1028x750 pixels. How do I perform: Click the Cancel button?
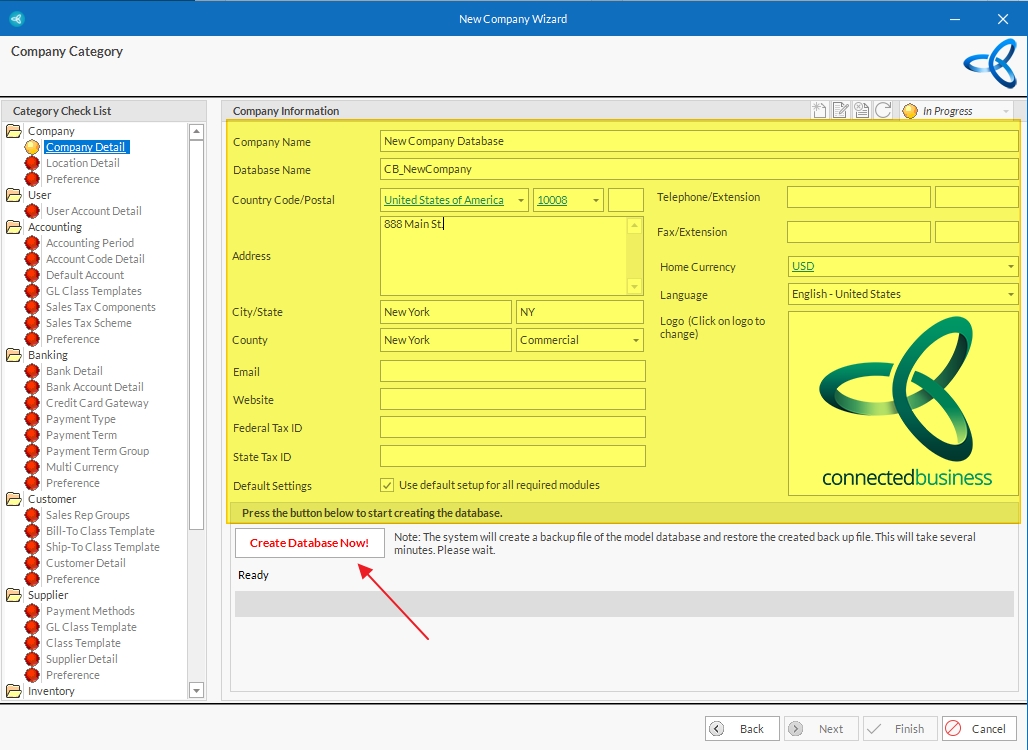coord(979,729)
